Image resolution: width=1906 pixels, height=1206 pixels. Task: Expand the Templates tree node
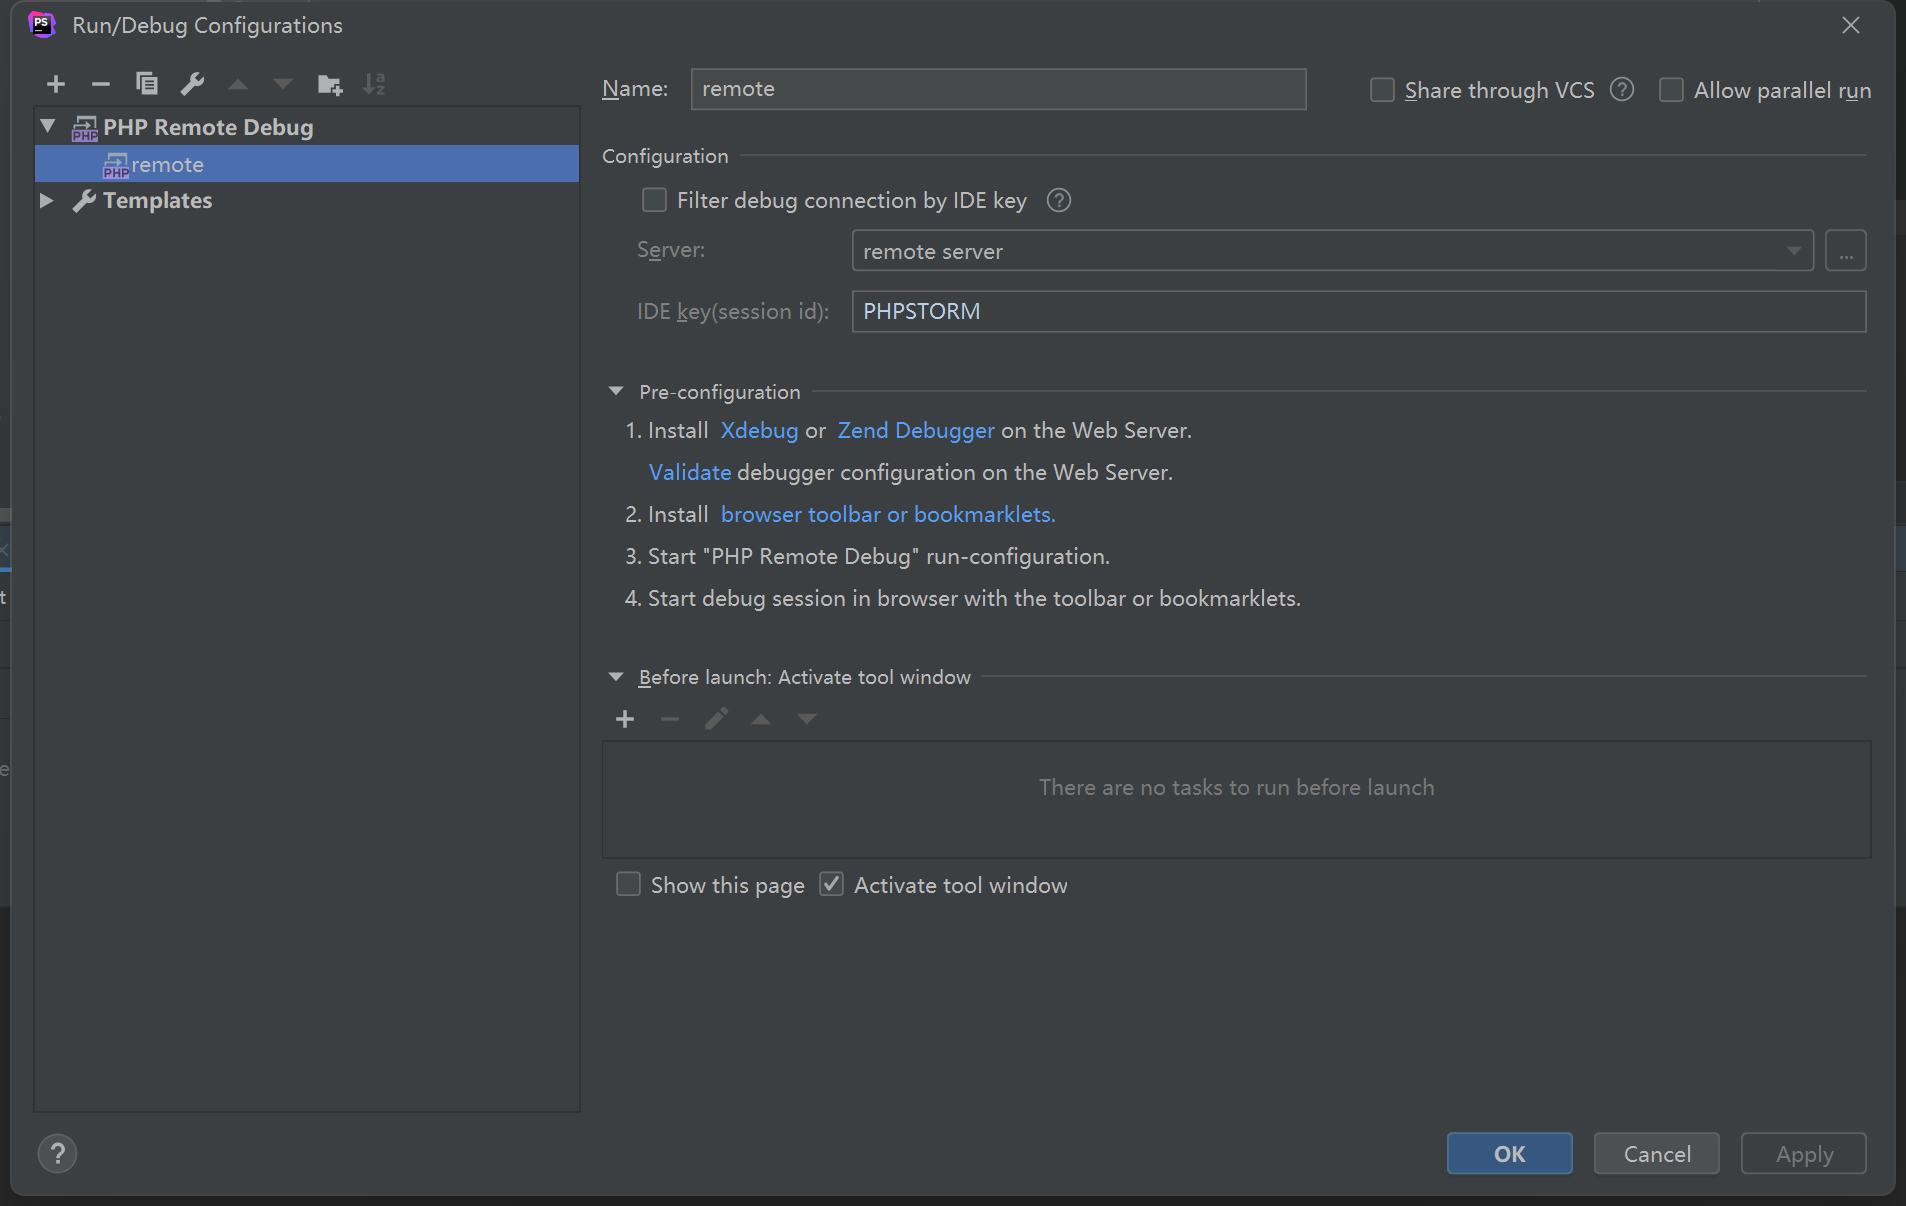point(46,200)
